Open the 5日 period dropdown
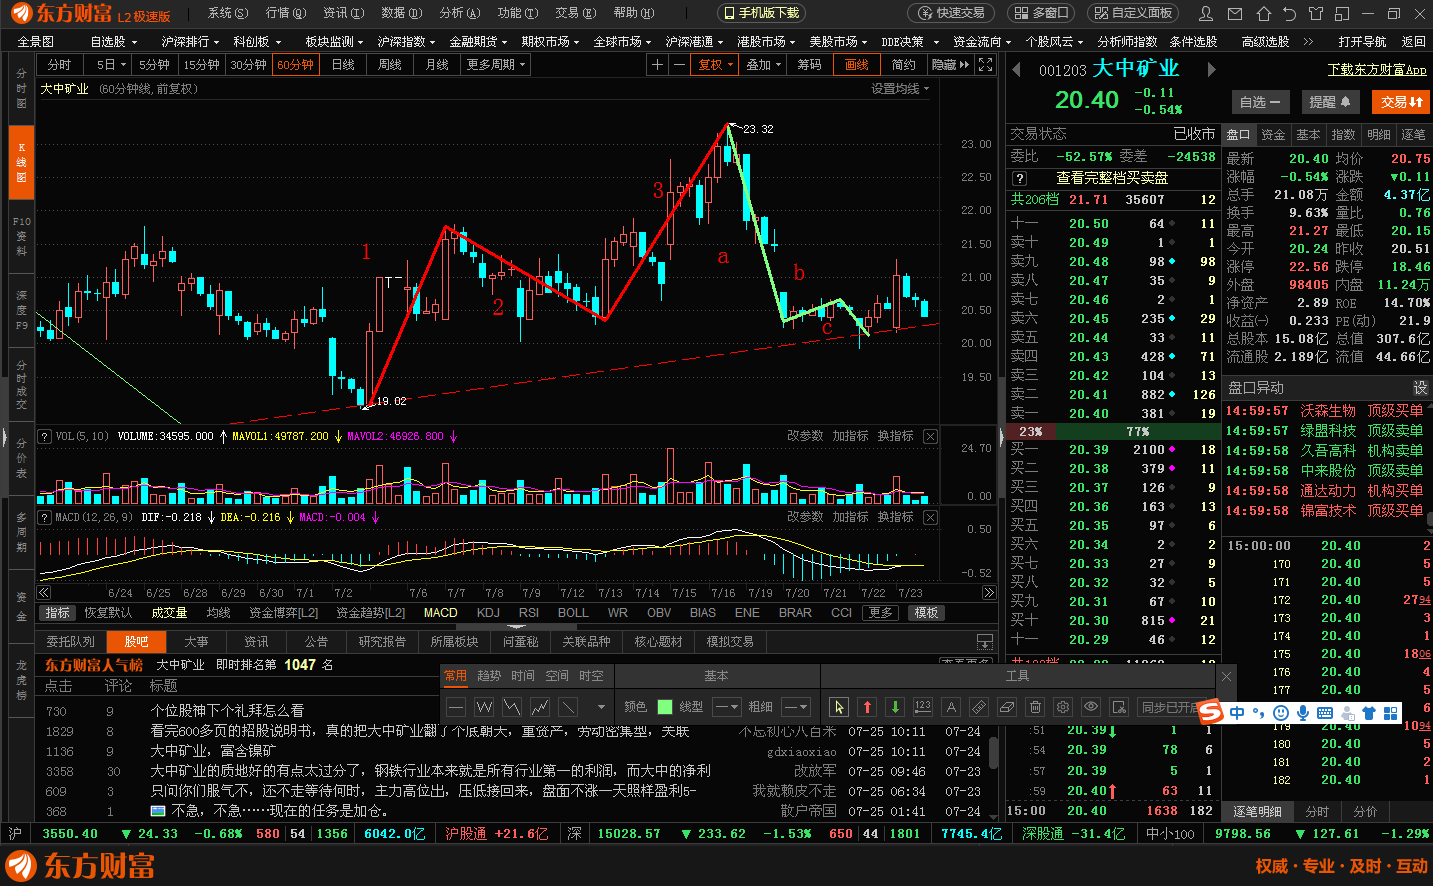 pos(110,64)
